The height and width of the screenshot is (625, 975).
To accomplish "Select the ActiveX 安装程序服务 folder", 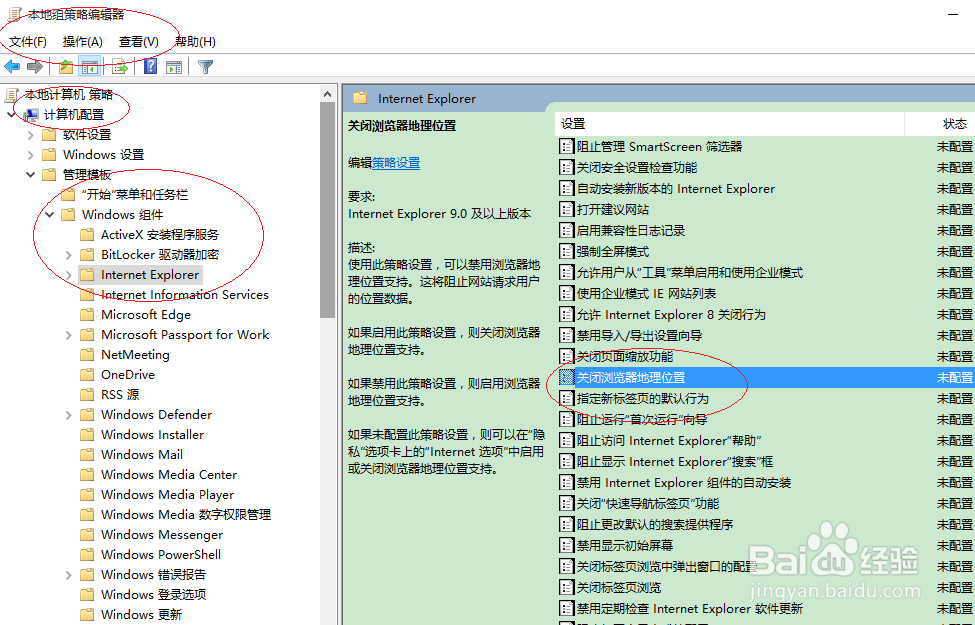I will [160, 235].
